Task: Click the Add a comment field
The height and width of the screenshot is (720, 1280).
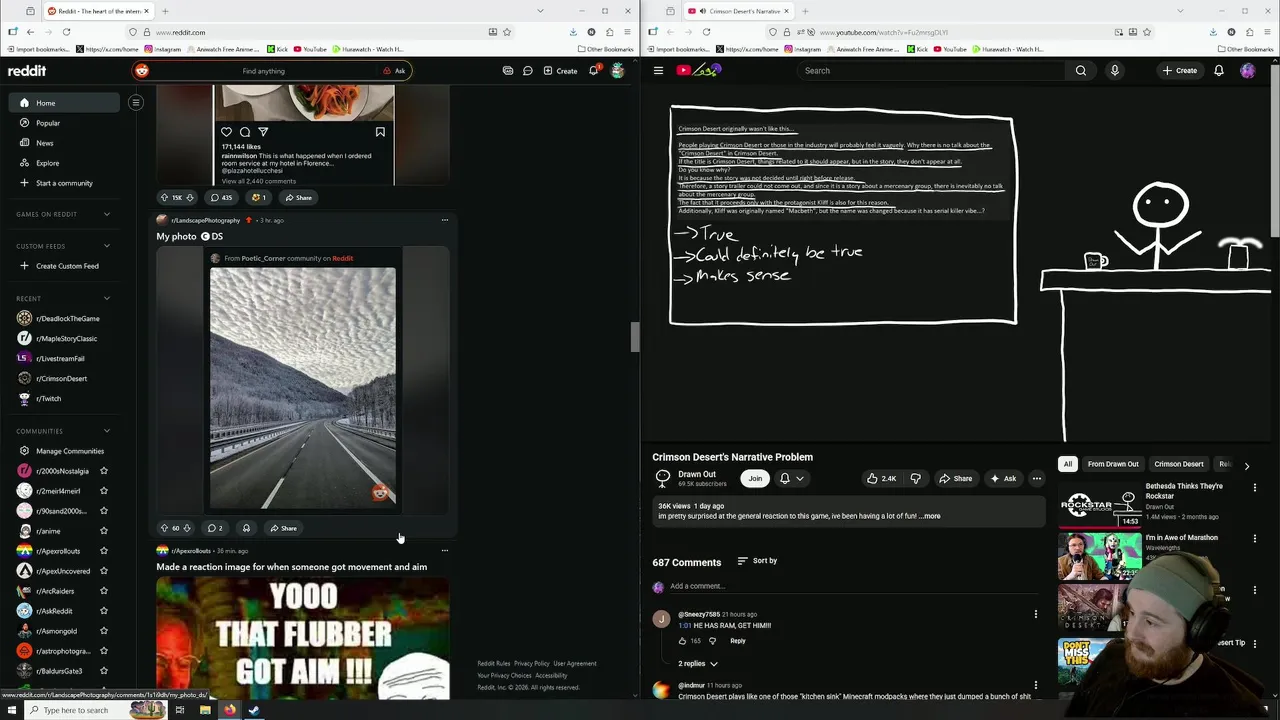Action: tap(855, 587)
